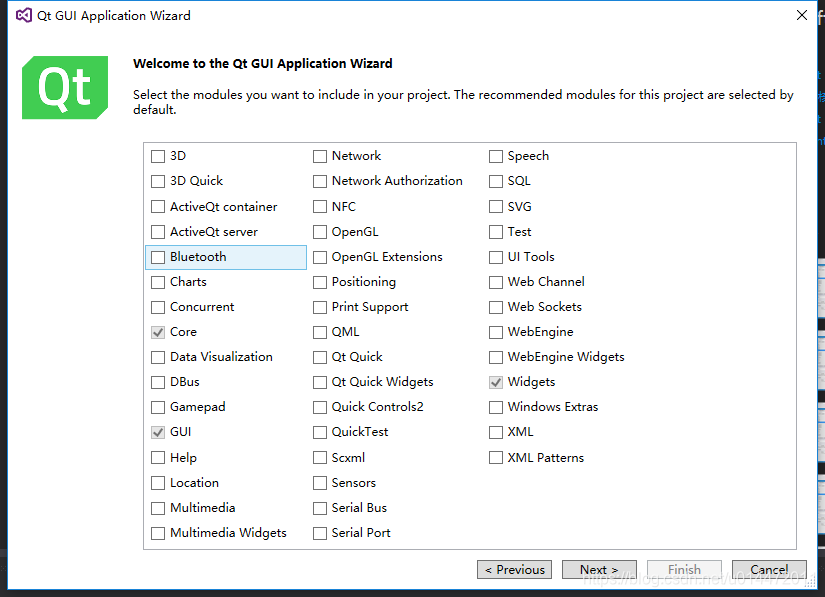Toggle the GUI module checkbox
825x597 pixels.
[x=158, y=432]
